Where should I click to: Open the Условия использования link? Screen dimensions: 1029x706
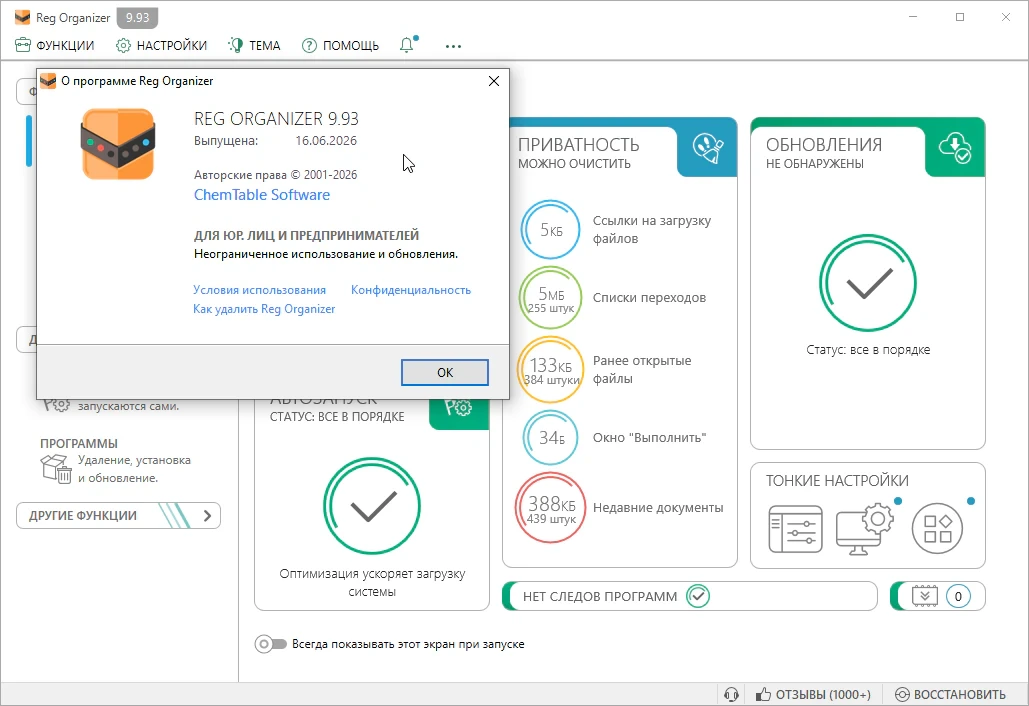(259, 290)
